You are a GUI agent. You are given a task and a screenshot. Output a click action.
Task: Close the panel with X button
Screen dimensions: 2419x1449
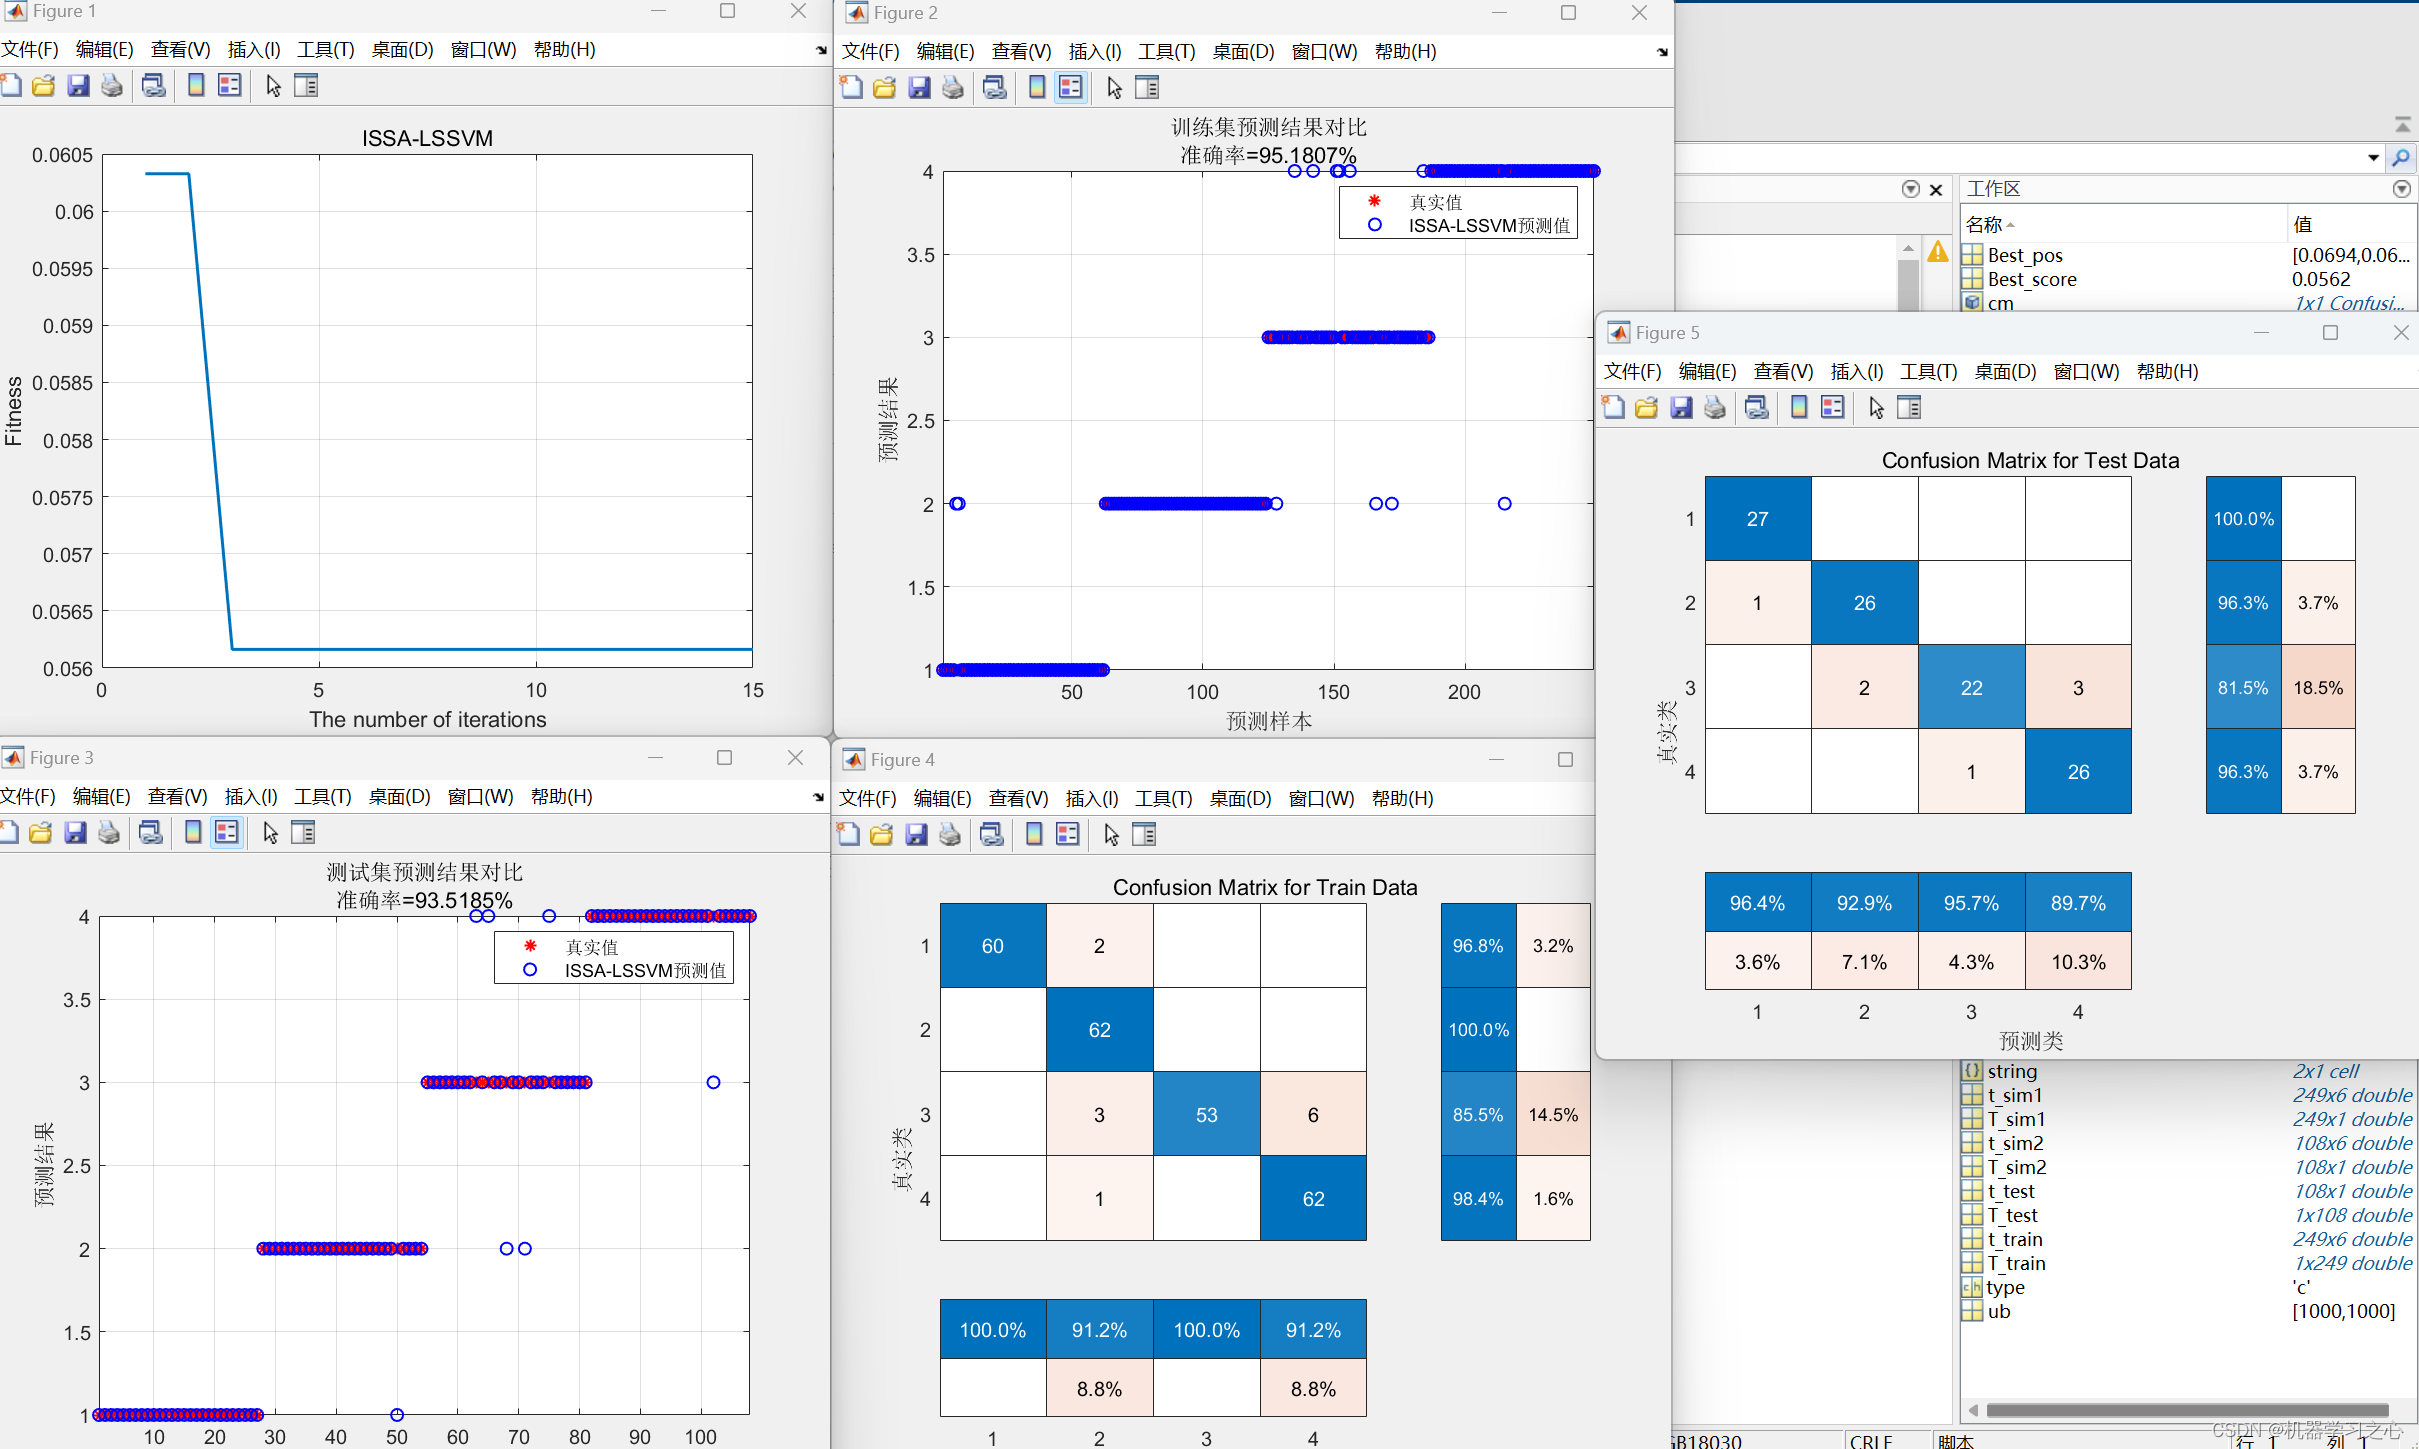(1936, 190)
